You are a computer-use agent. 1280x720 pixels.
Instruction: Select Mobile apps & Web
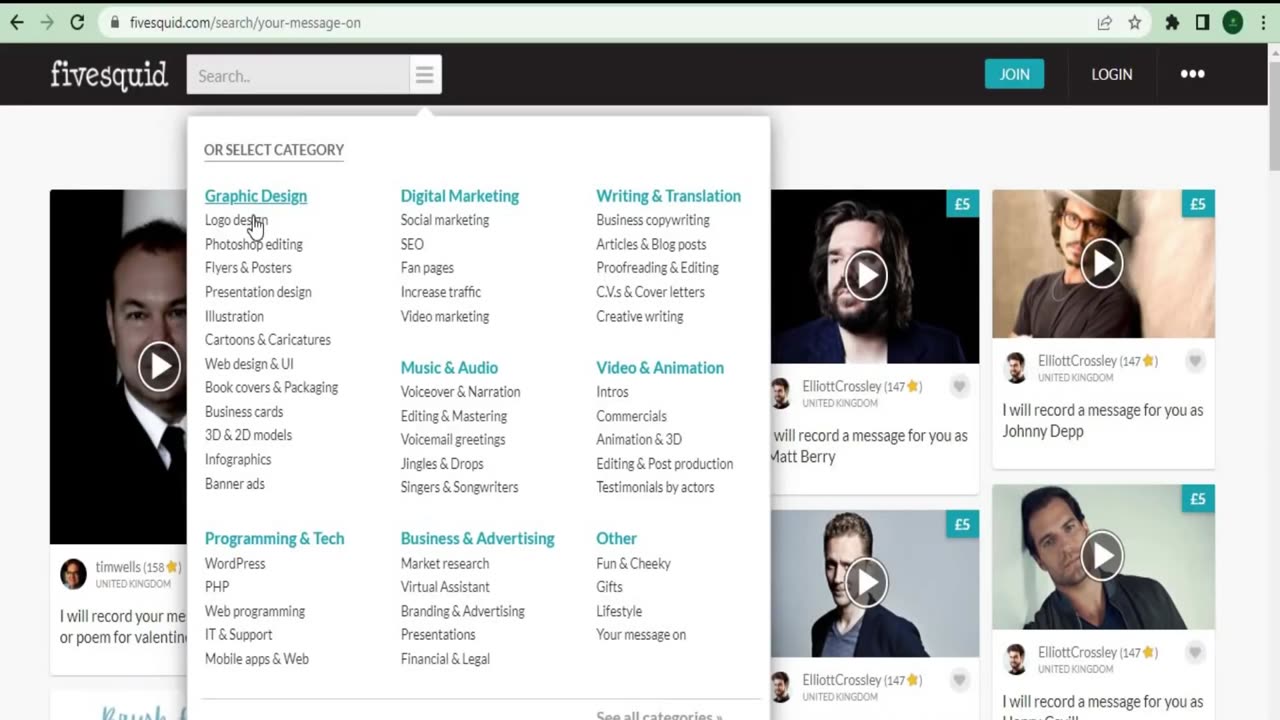coord(257,659)
